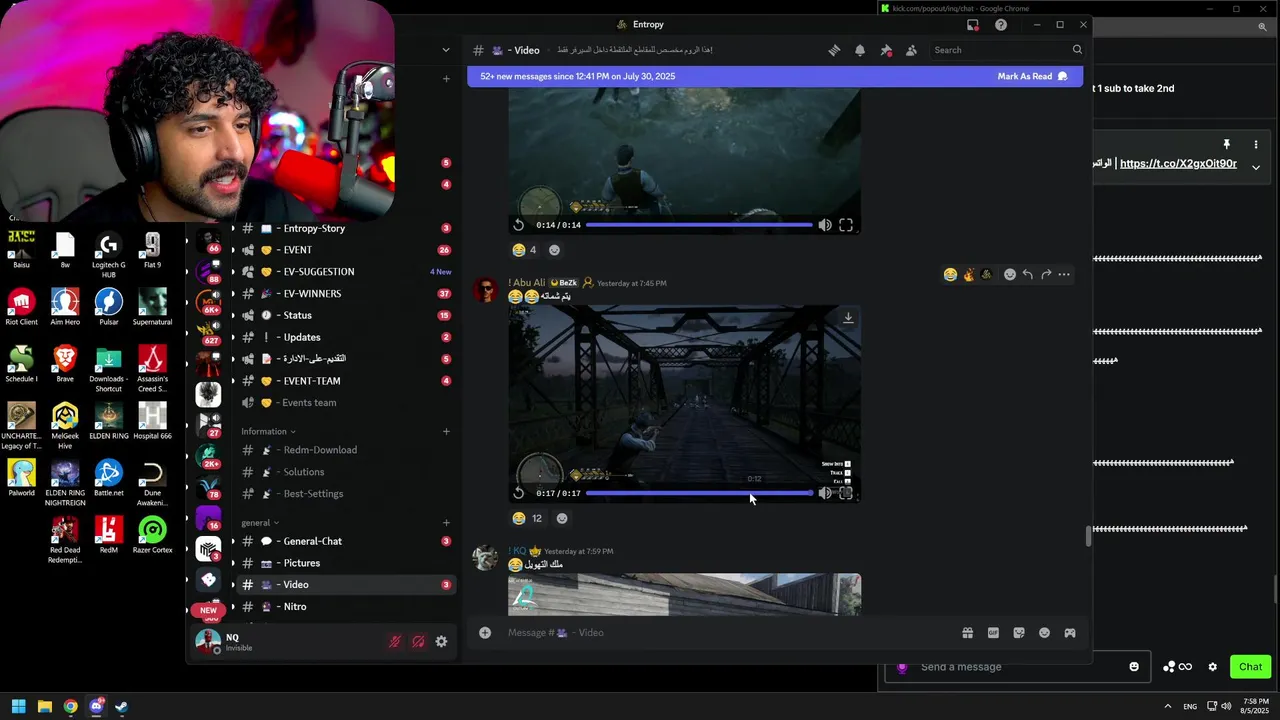Open the EVENT-TEAM channel

[345, 381]
